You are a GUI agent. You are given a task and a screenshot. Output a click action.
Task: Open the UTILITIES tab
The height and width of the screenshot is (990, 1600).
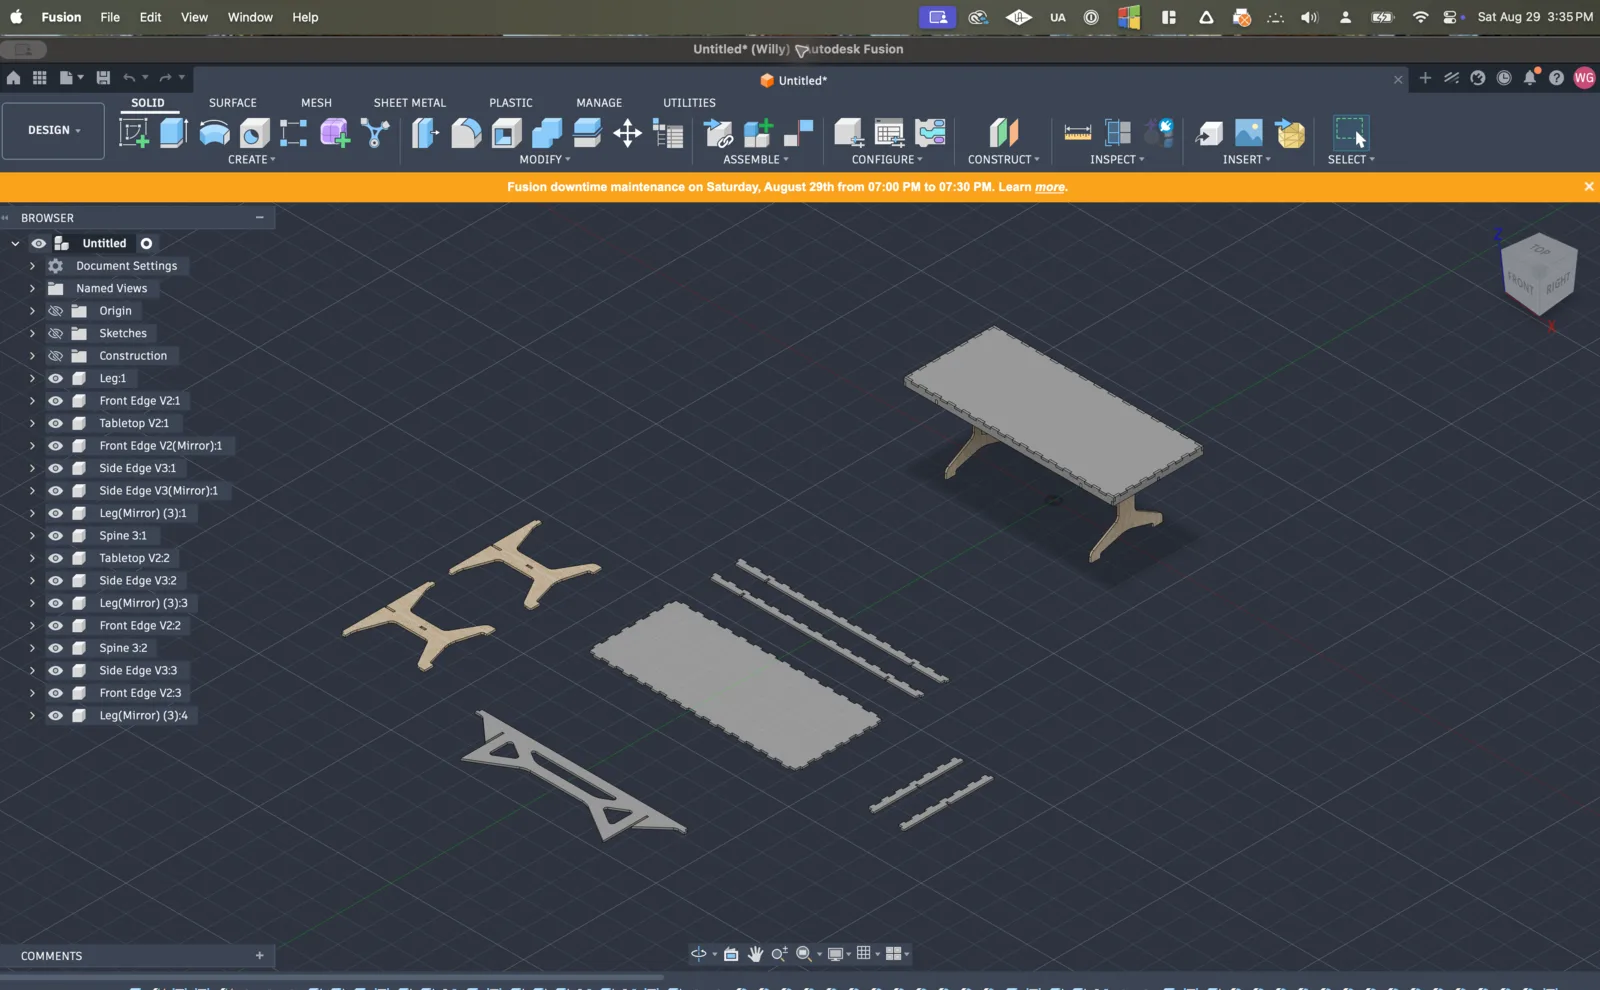tap(689, 103)
